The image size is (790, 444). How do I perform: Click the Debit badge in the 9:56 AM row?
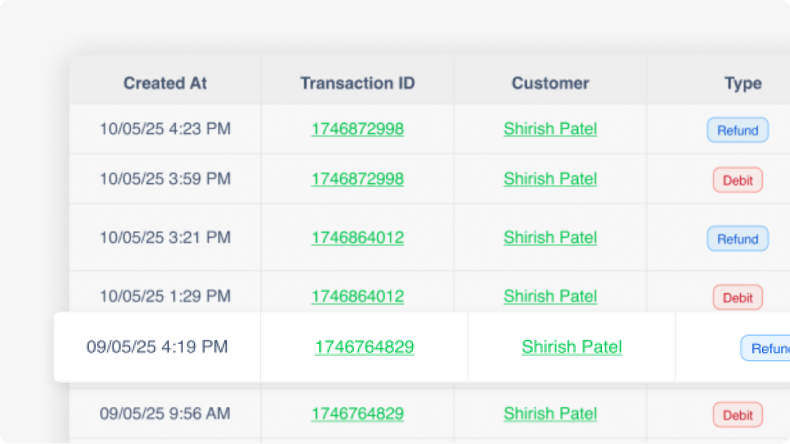(738, 415)
